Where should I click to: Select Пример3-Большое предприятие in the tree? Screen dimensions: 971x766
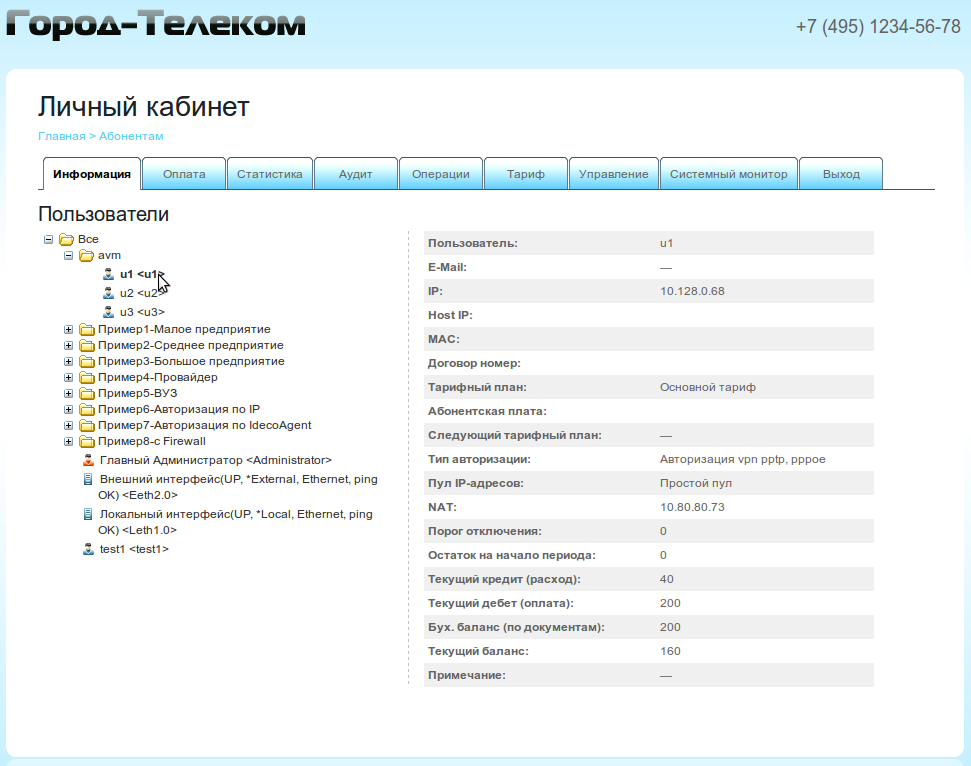tap(191, 362)
